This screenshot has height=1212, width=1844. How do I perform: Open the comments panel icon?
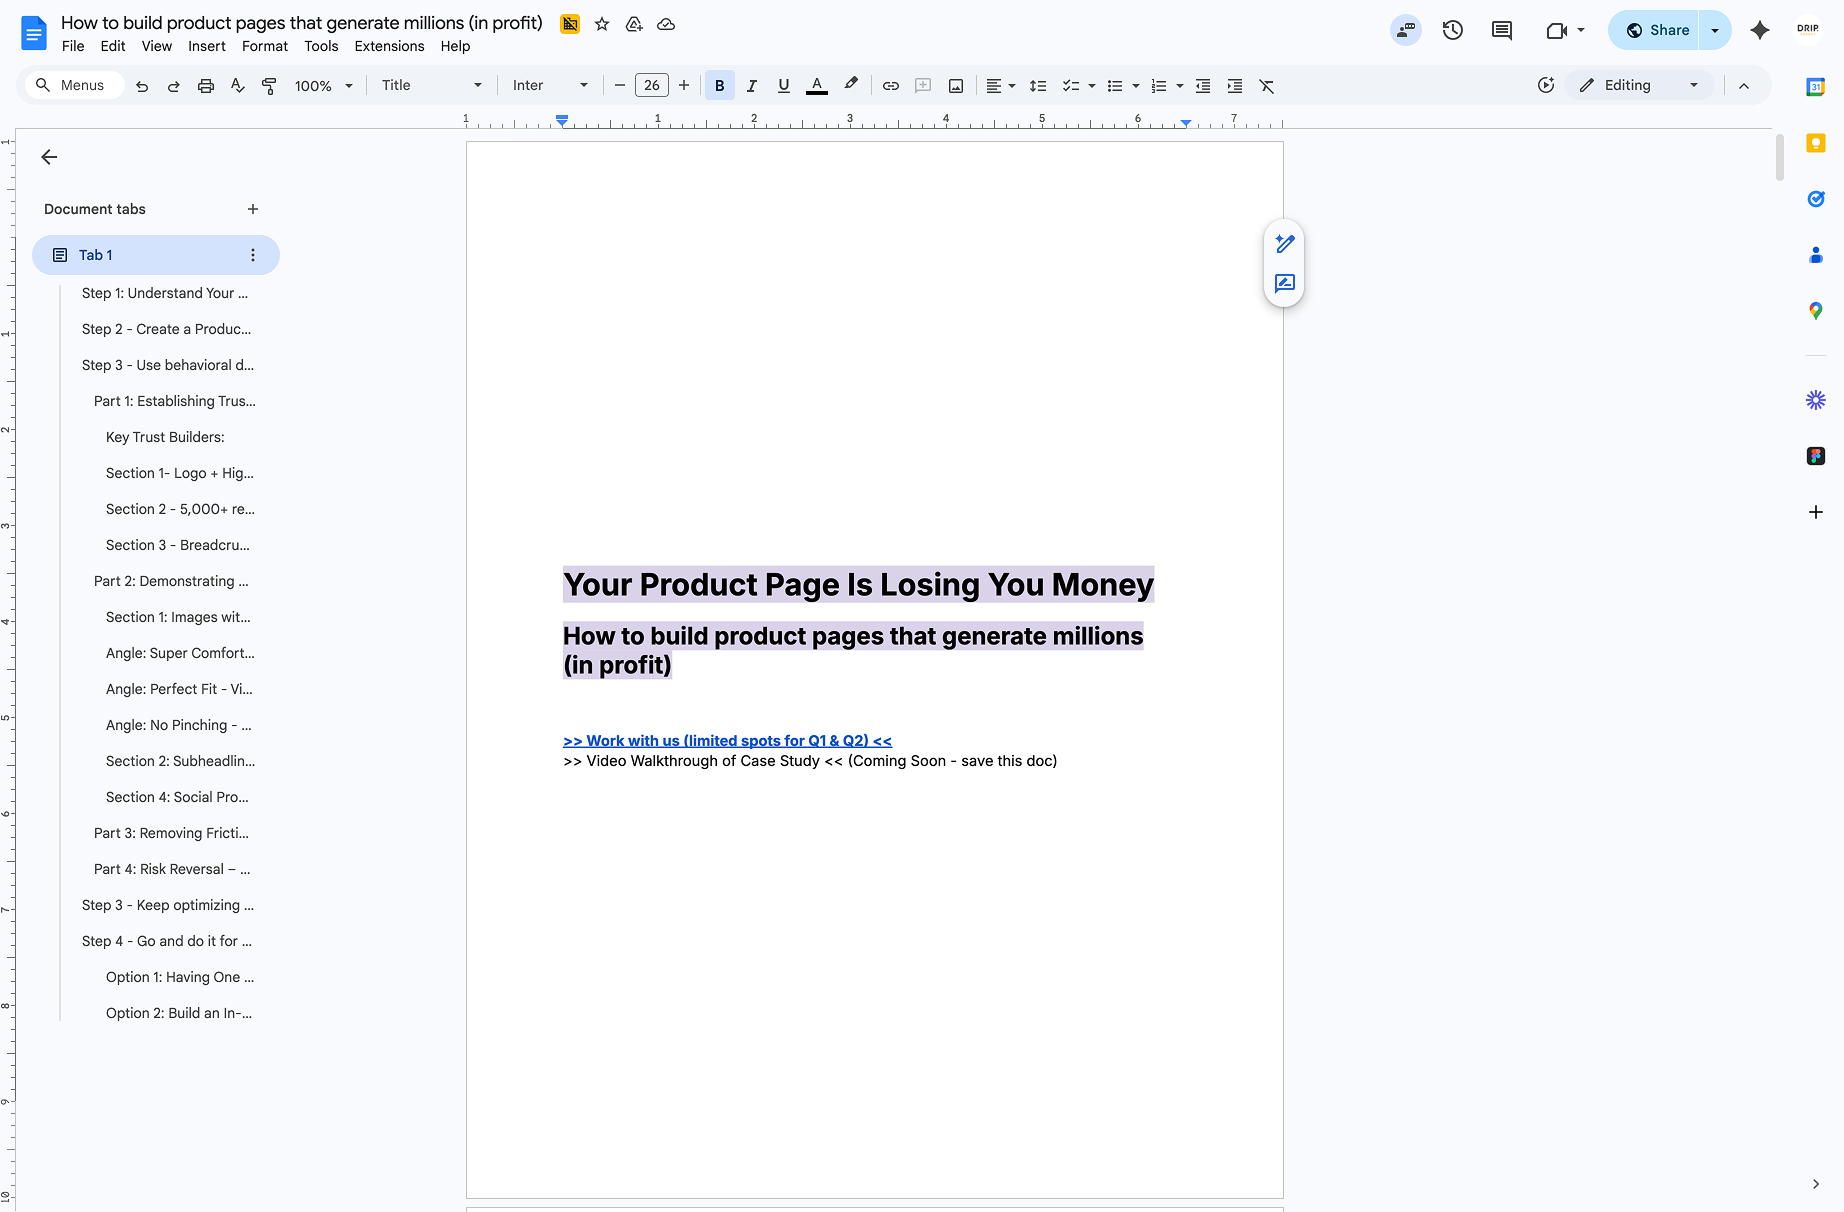pos(1501,30)
